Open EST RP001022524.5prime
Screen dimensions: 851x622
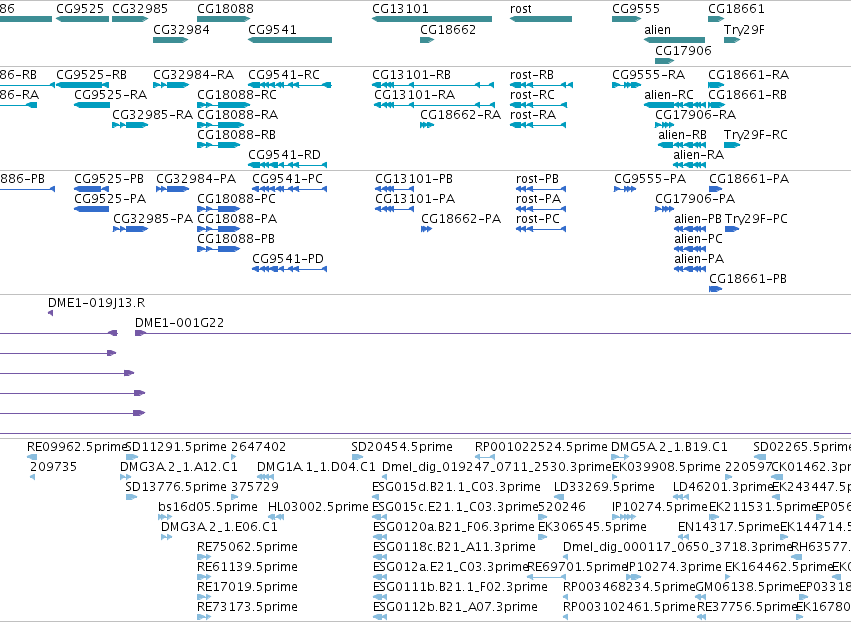tap(541, 447)
